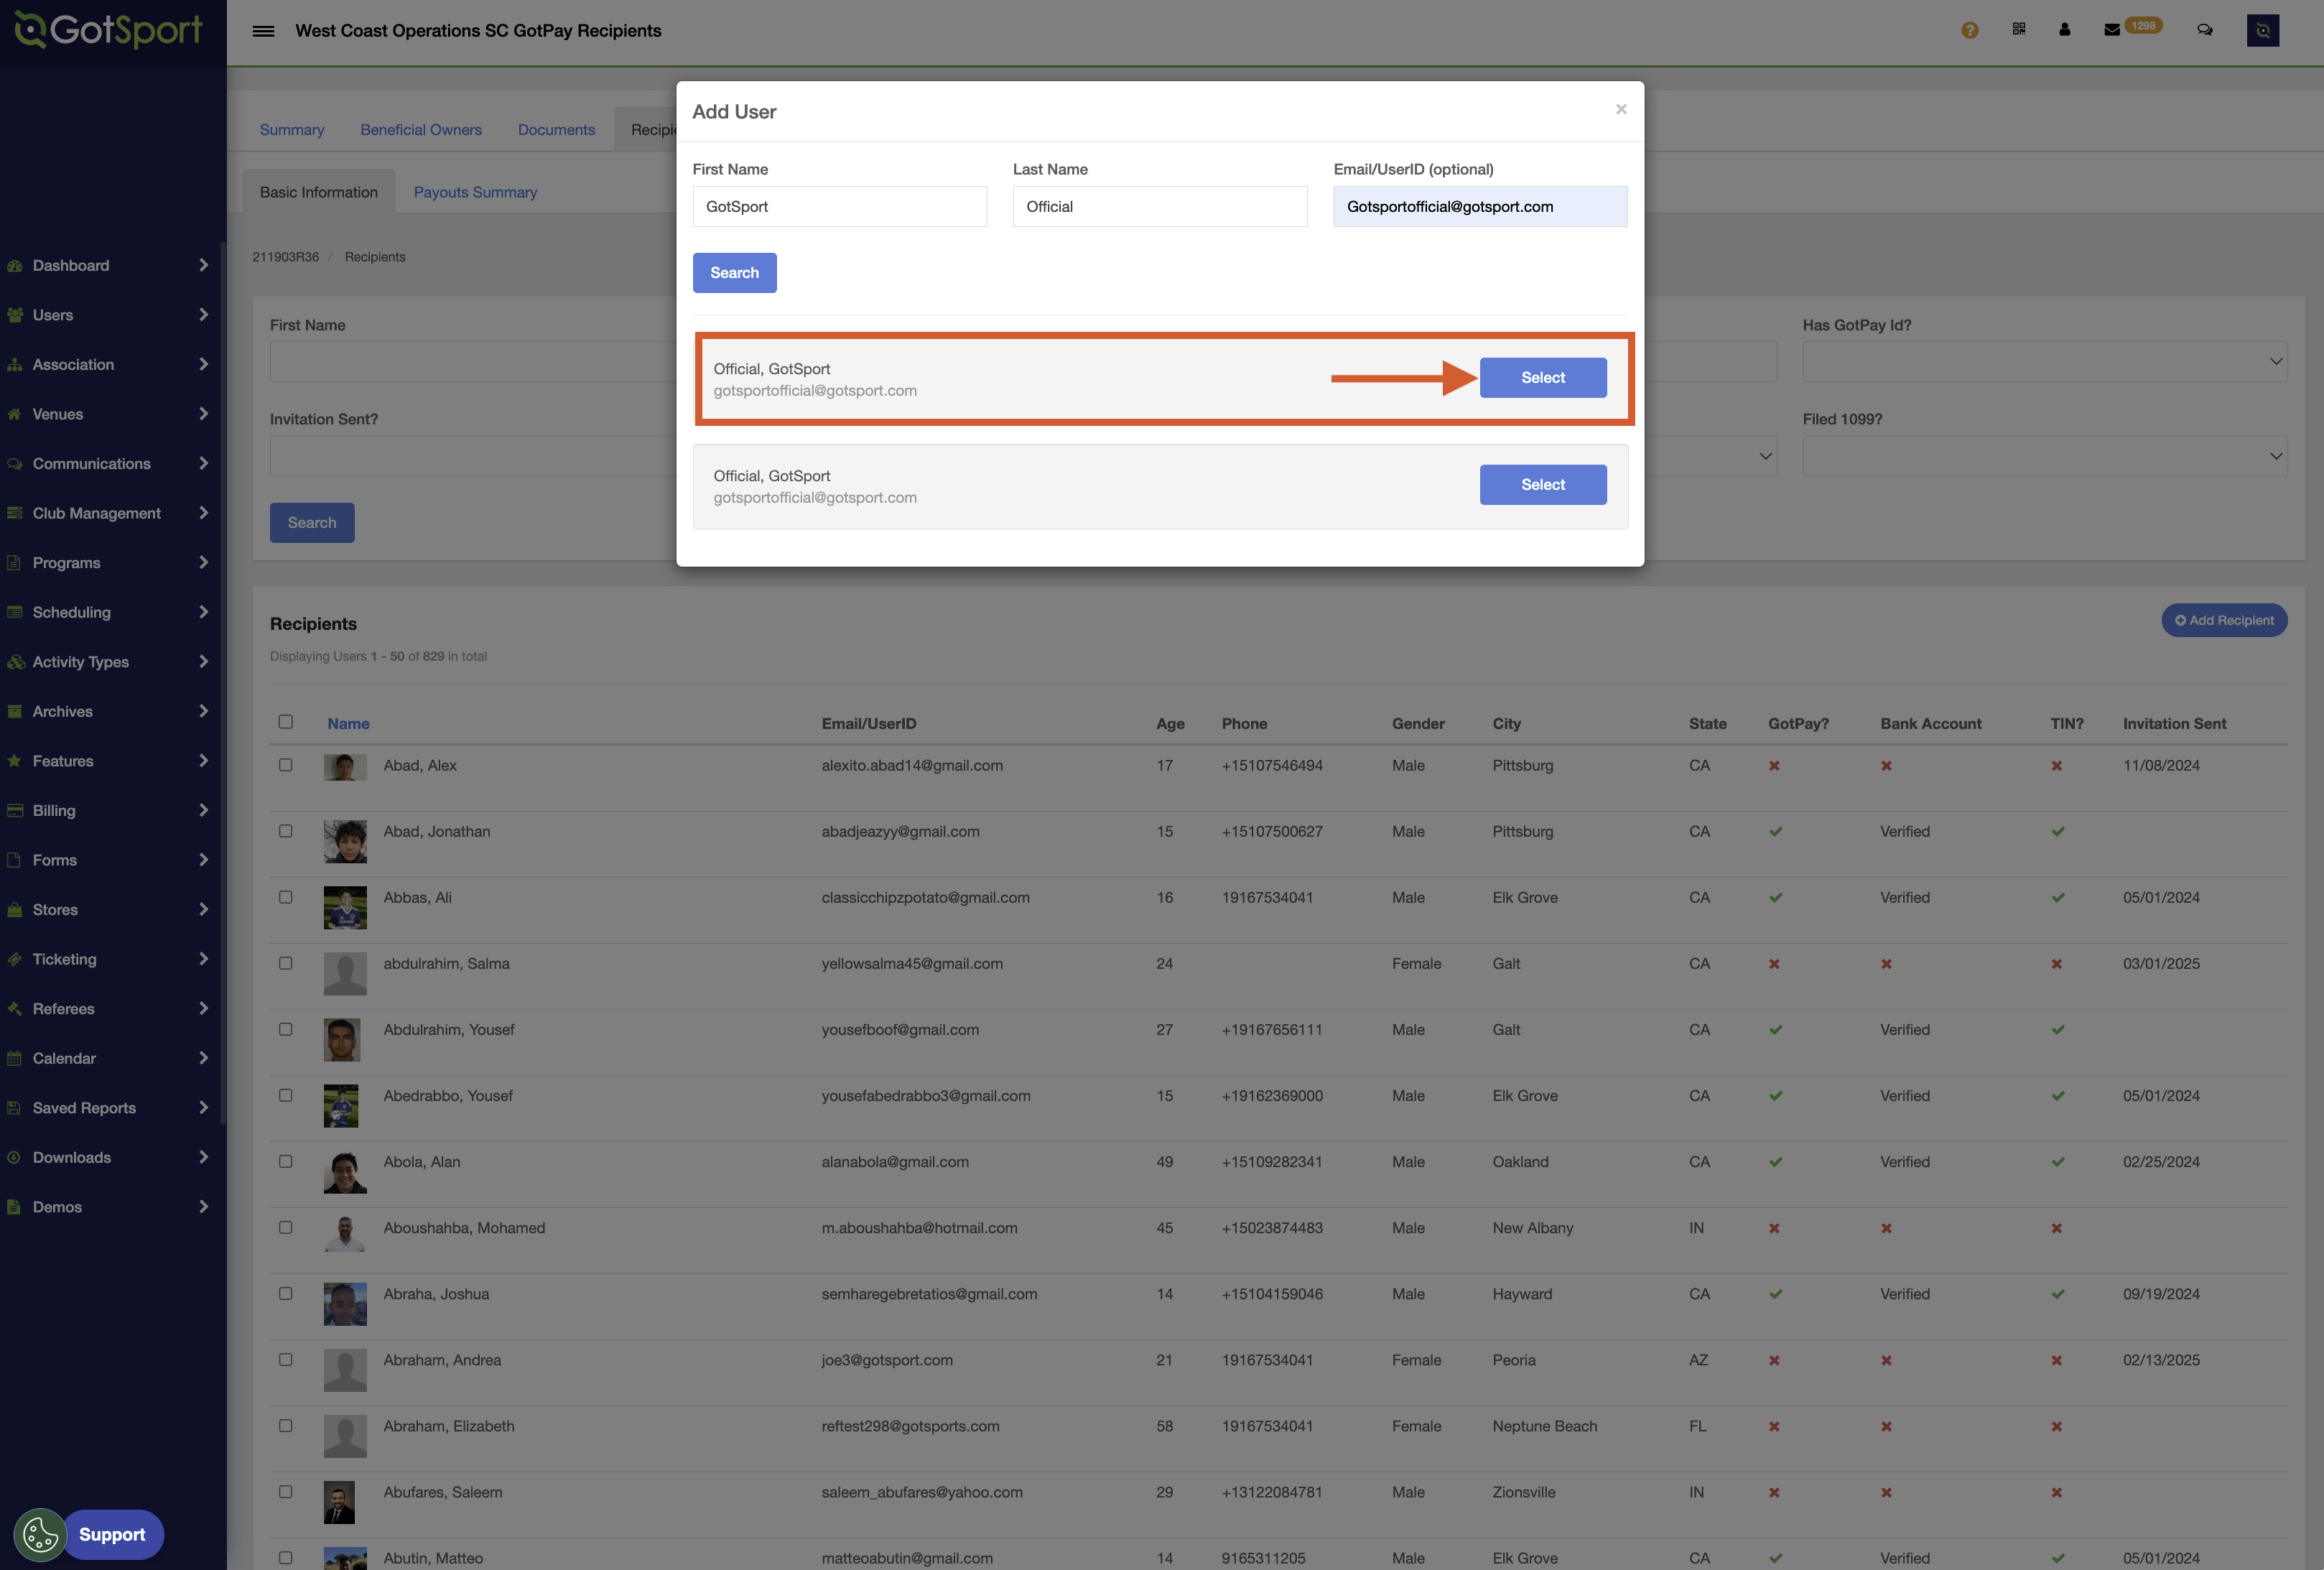Click the Billing card icon
The height and width of the screenshot is (1570, 2324).
(x=14, y=811)
